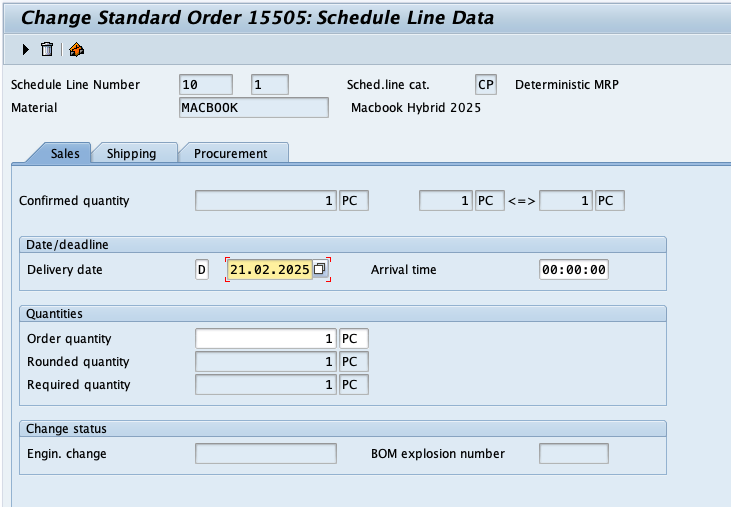731x507 pixels.
Task: Click the 'Deterministic MRP' text
Action: (566, 85)
